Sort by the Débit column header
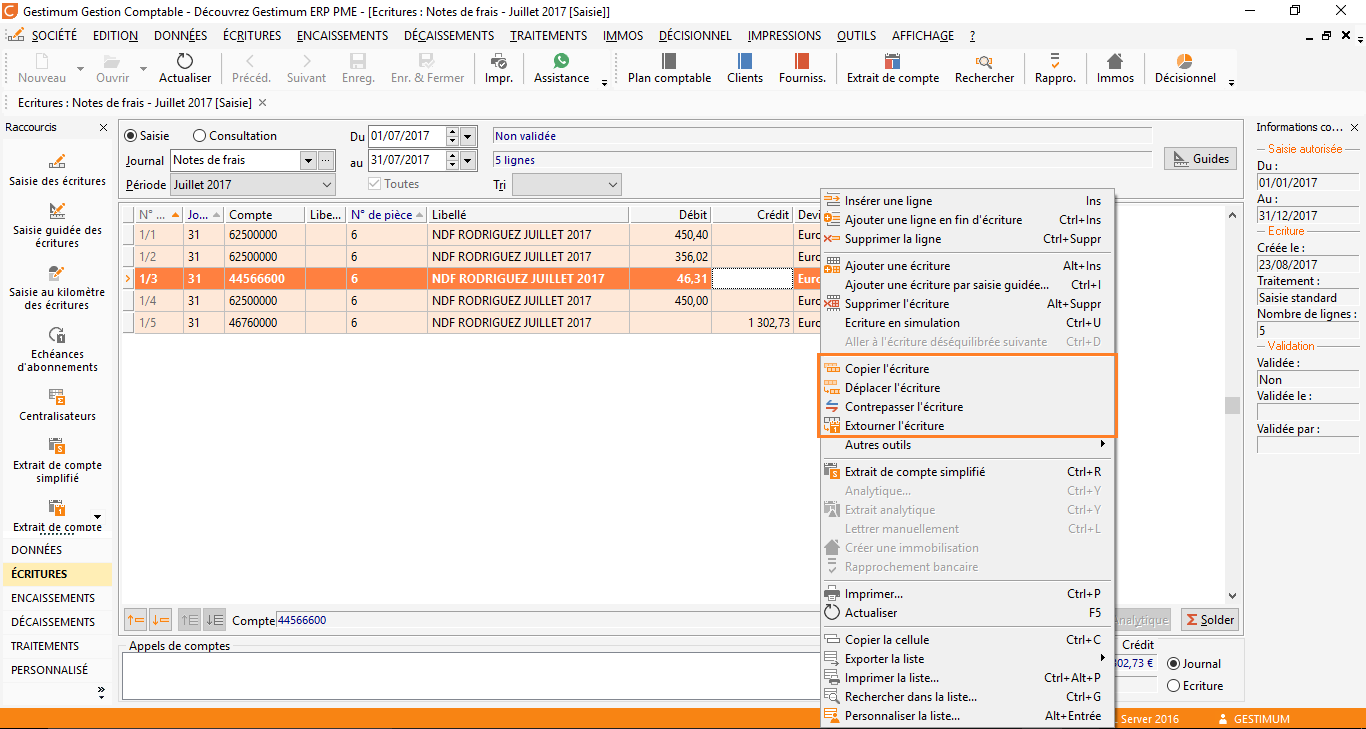 pyautogui.click(x=670, y=215)
